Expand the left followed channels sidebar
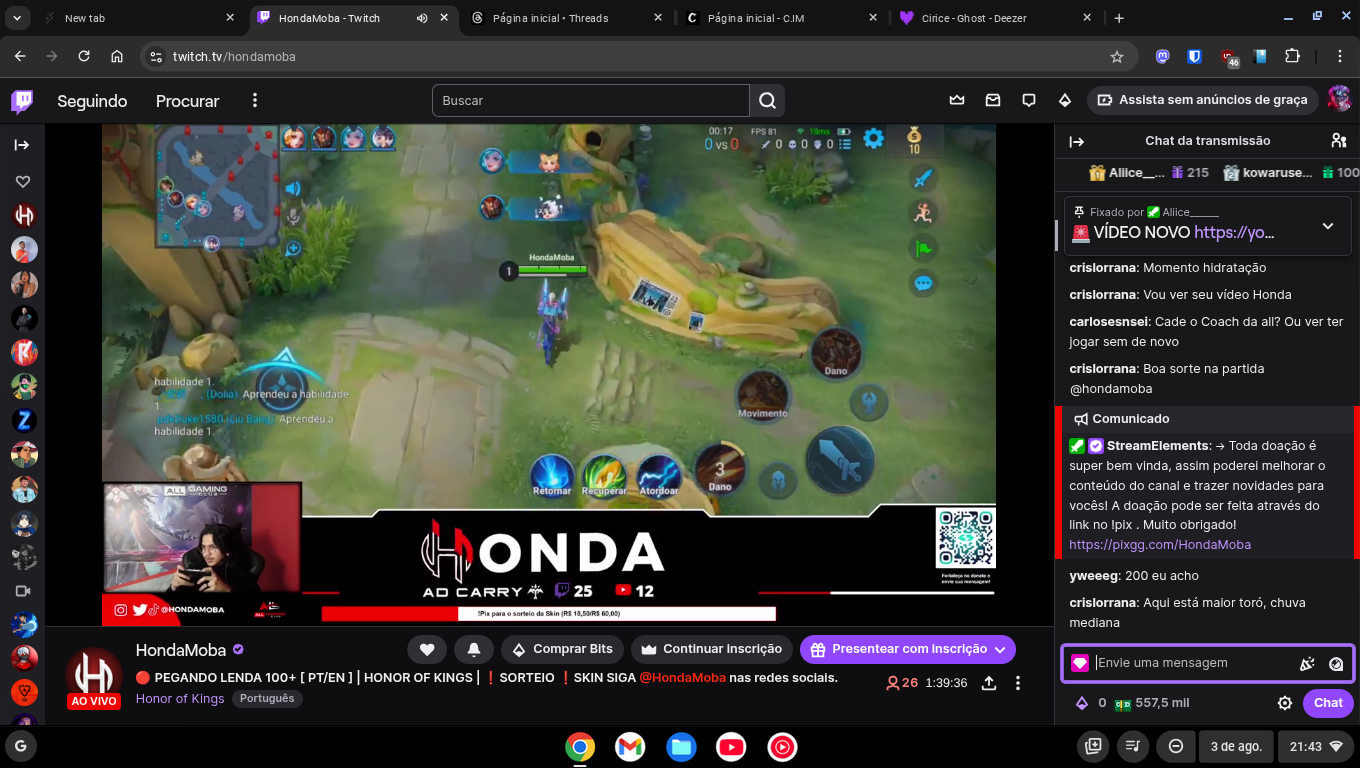The image size is (1360, 768). [22, 145]
